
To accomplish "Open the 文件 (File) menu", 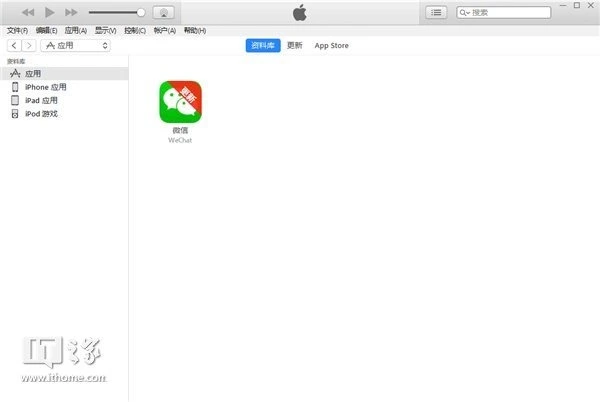I will pyautogui.click(x=17, y=31).
